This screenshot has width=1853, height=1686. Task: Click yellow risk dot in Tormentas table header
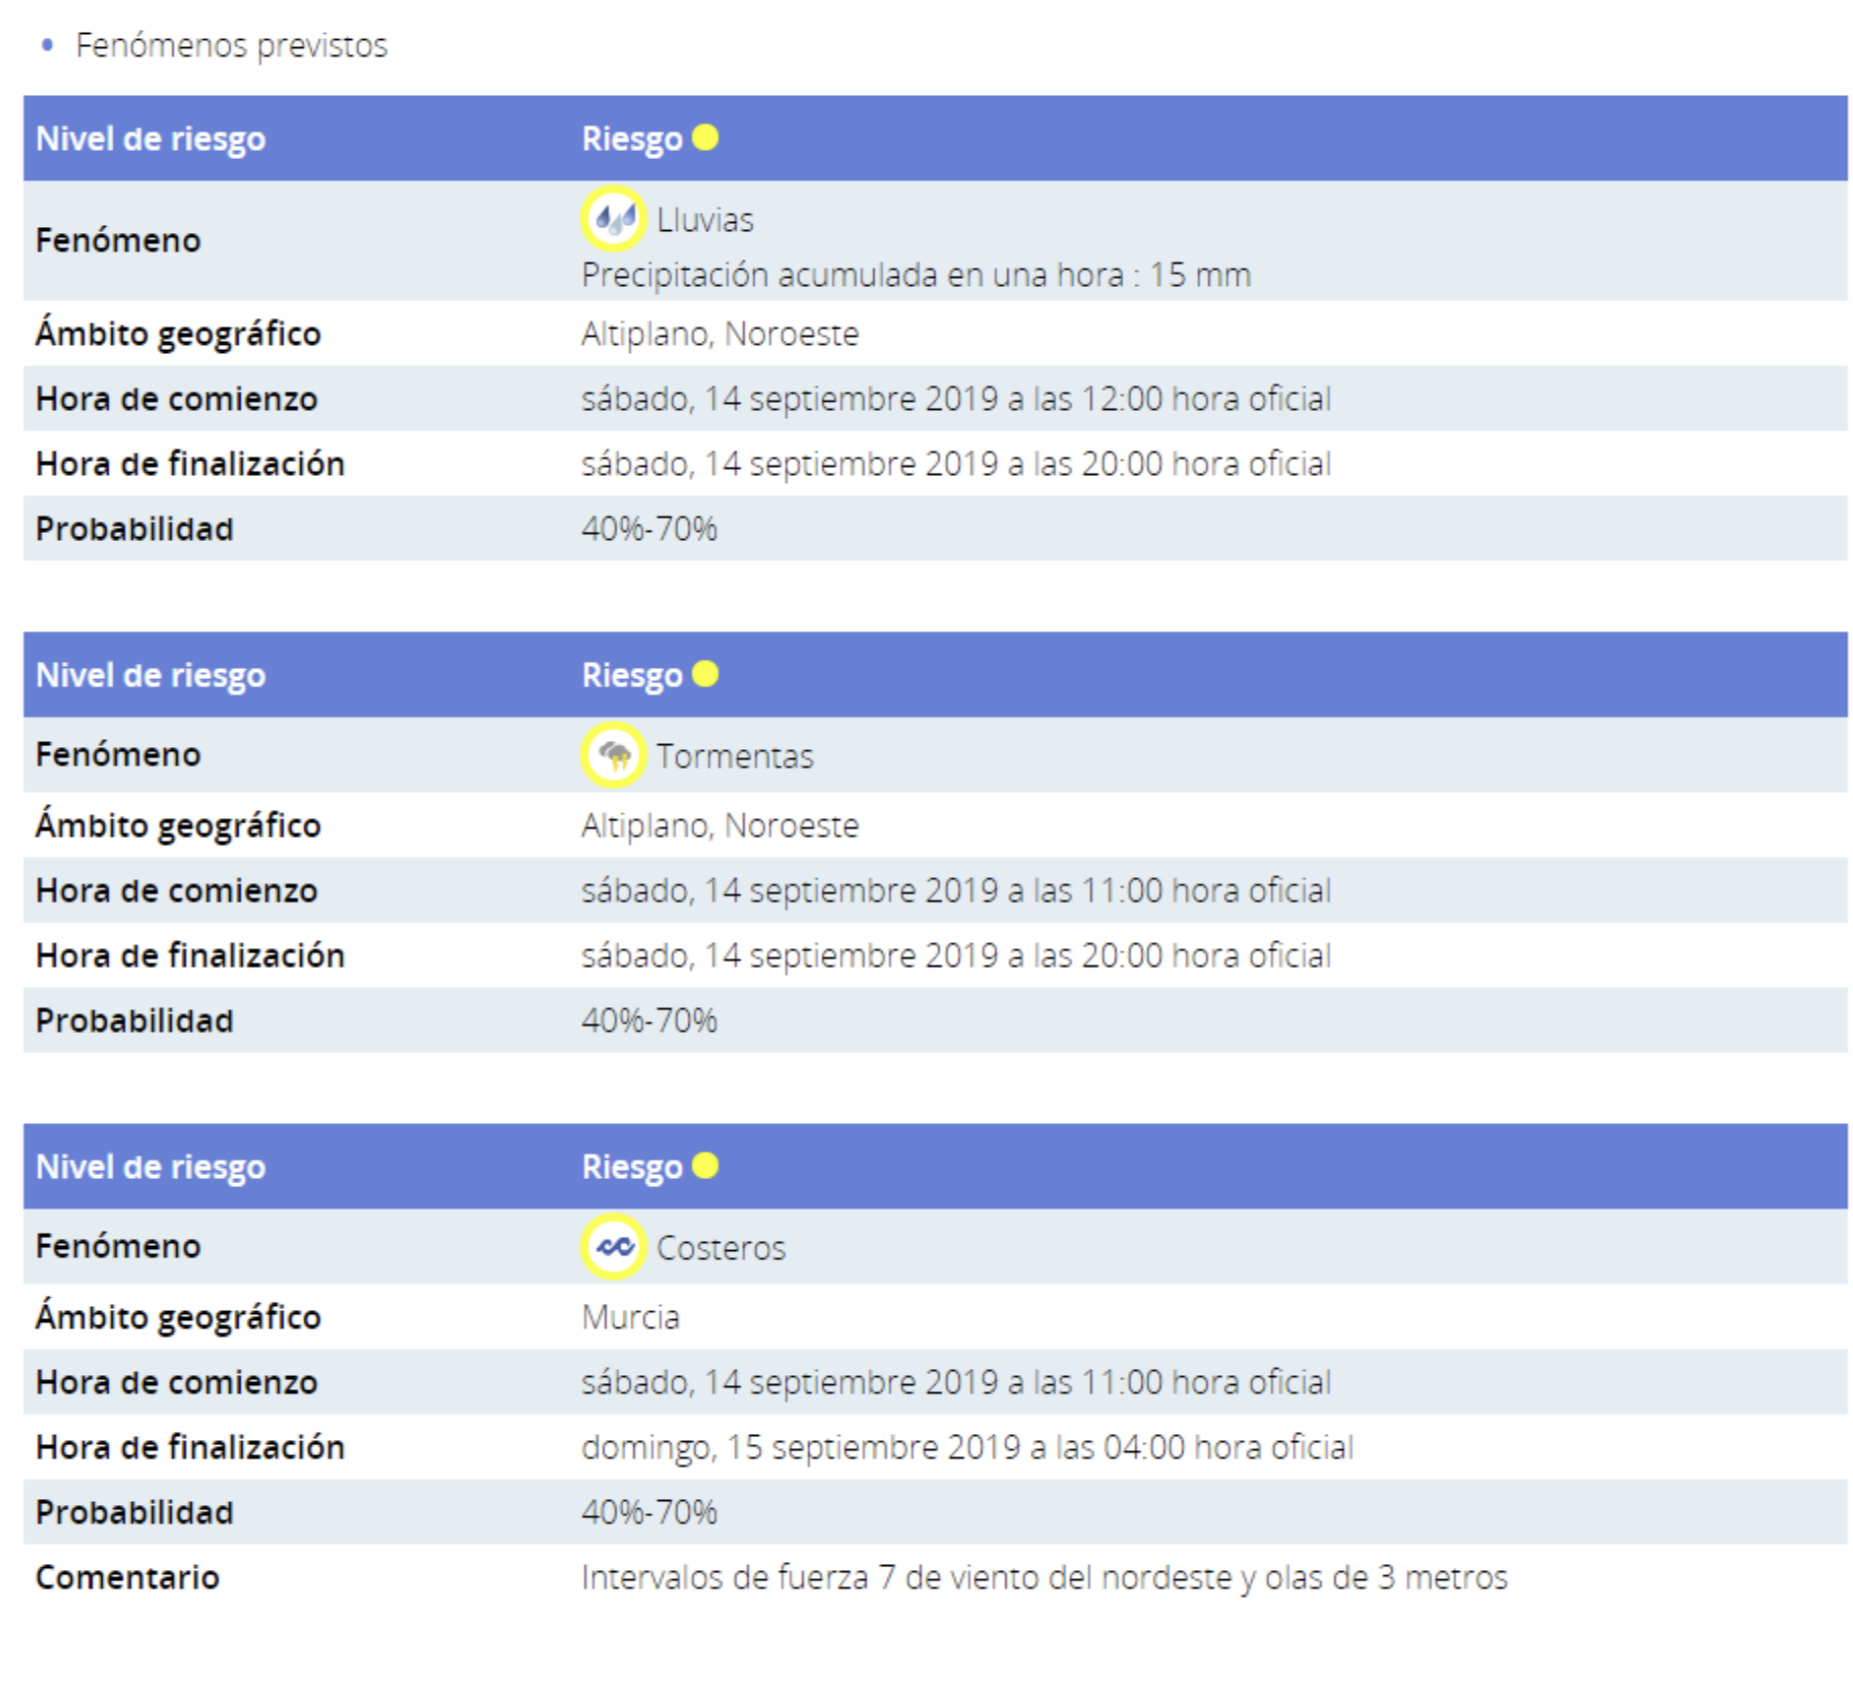(705, 674)
